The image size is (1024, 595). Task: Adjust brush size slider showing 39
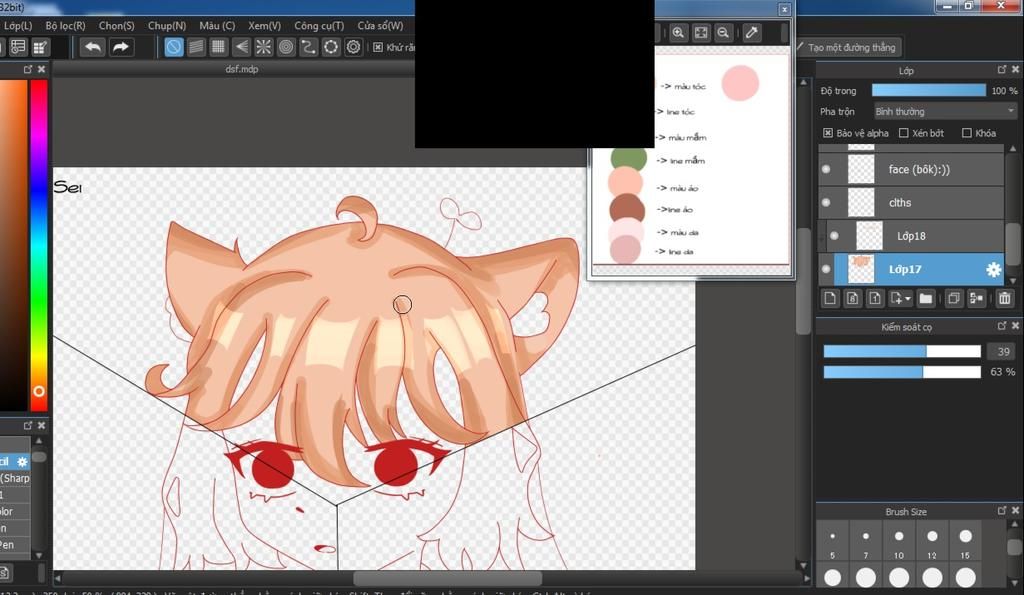[x=902, y=351]
